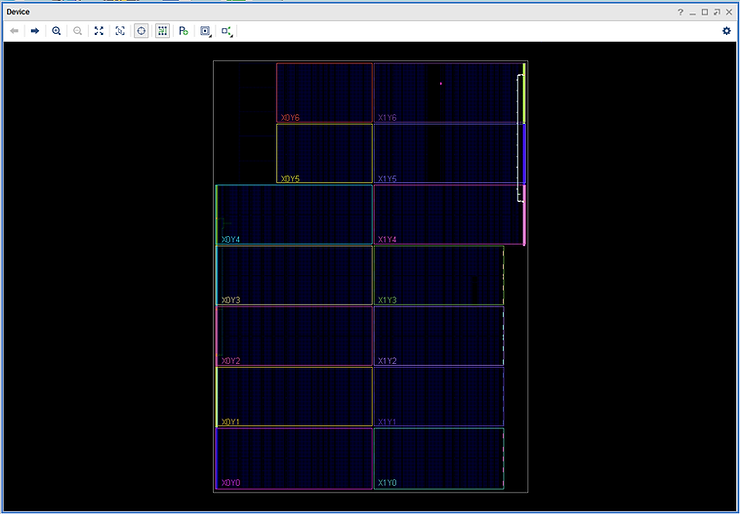Select the Device panel title tab
Screen dimensions: 740x514
coord(18,12)
